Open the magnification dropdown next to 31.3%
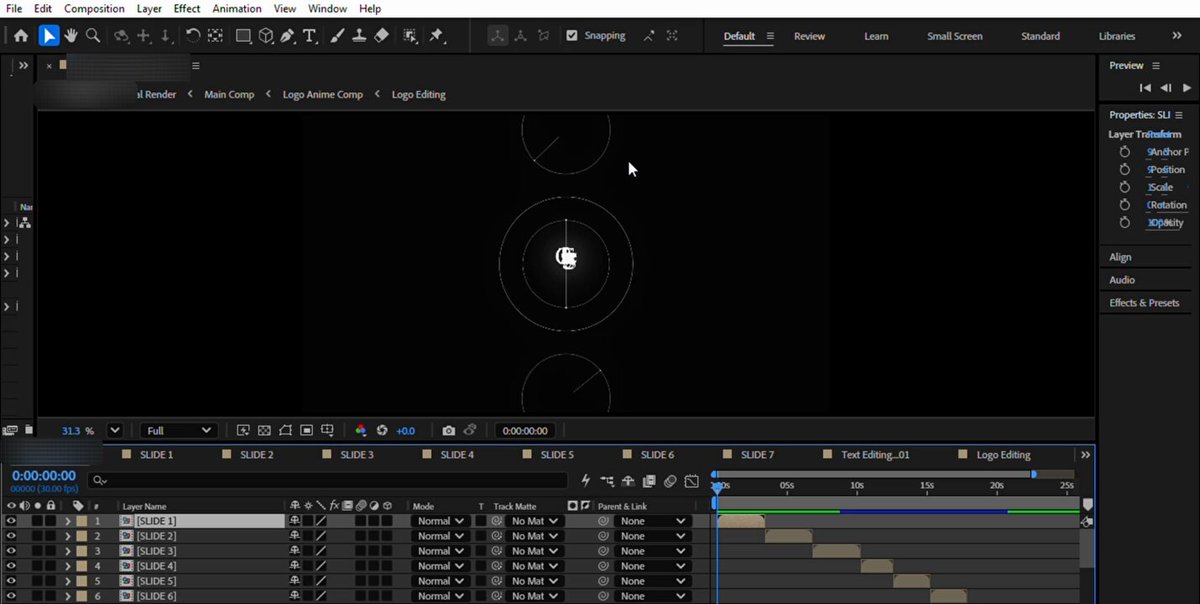The height and width of the screenshot is (604, 1200). [x=115, y=431]
